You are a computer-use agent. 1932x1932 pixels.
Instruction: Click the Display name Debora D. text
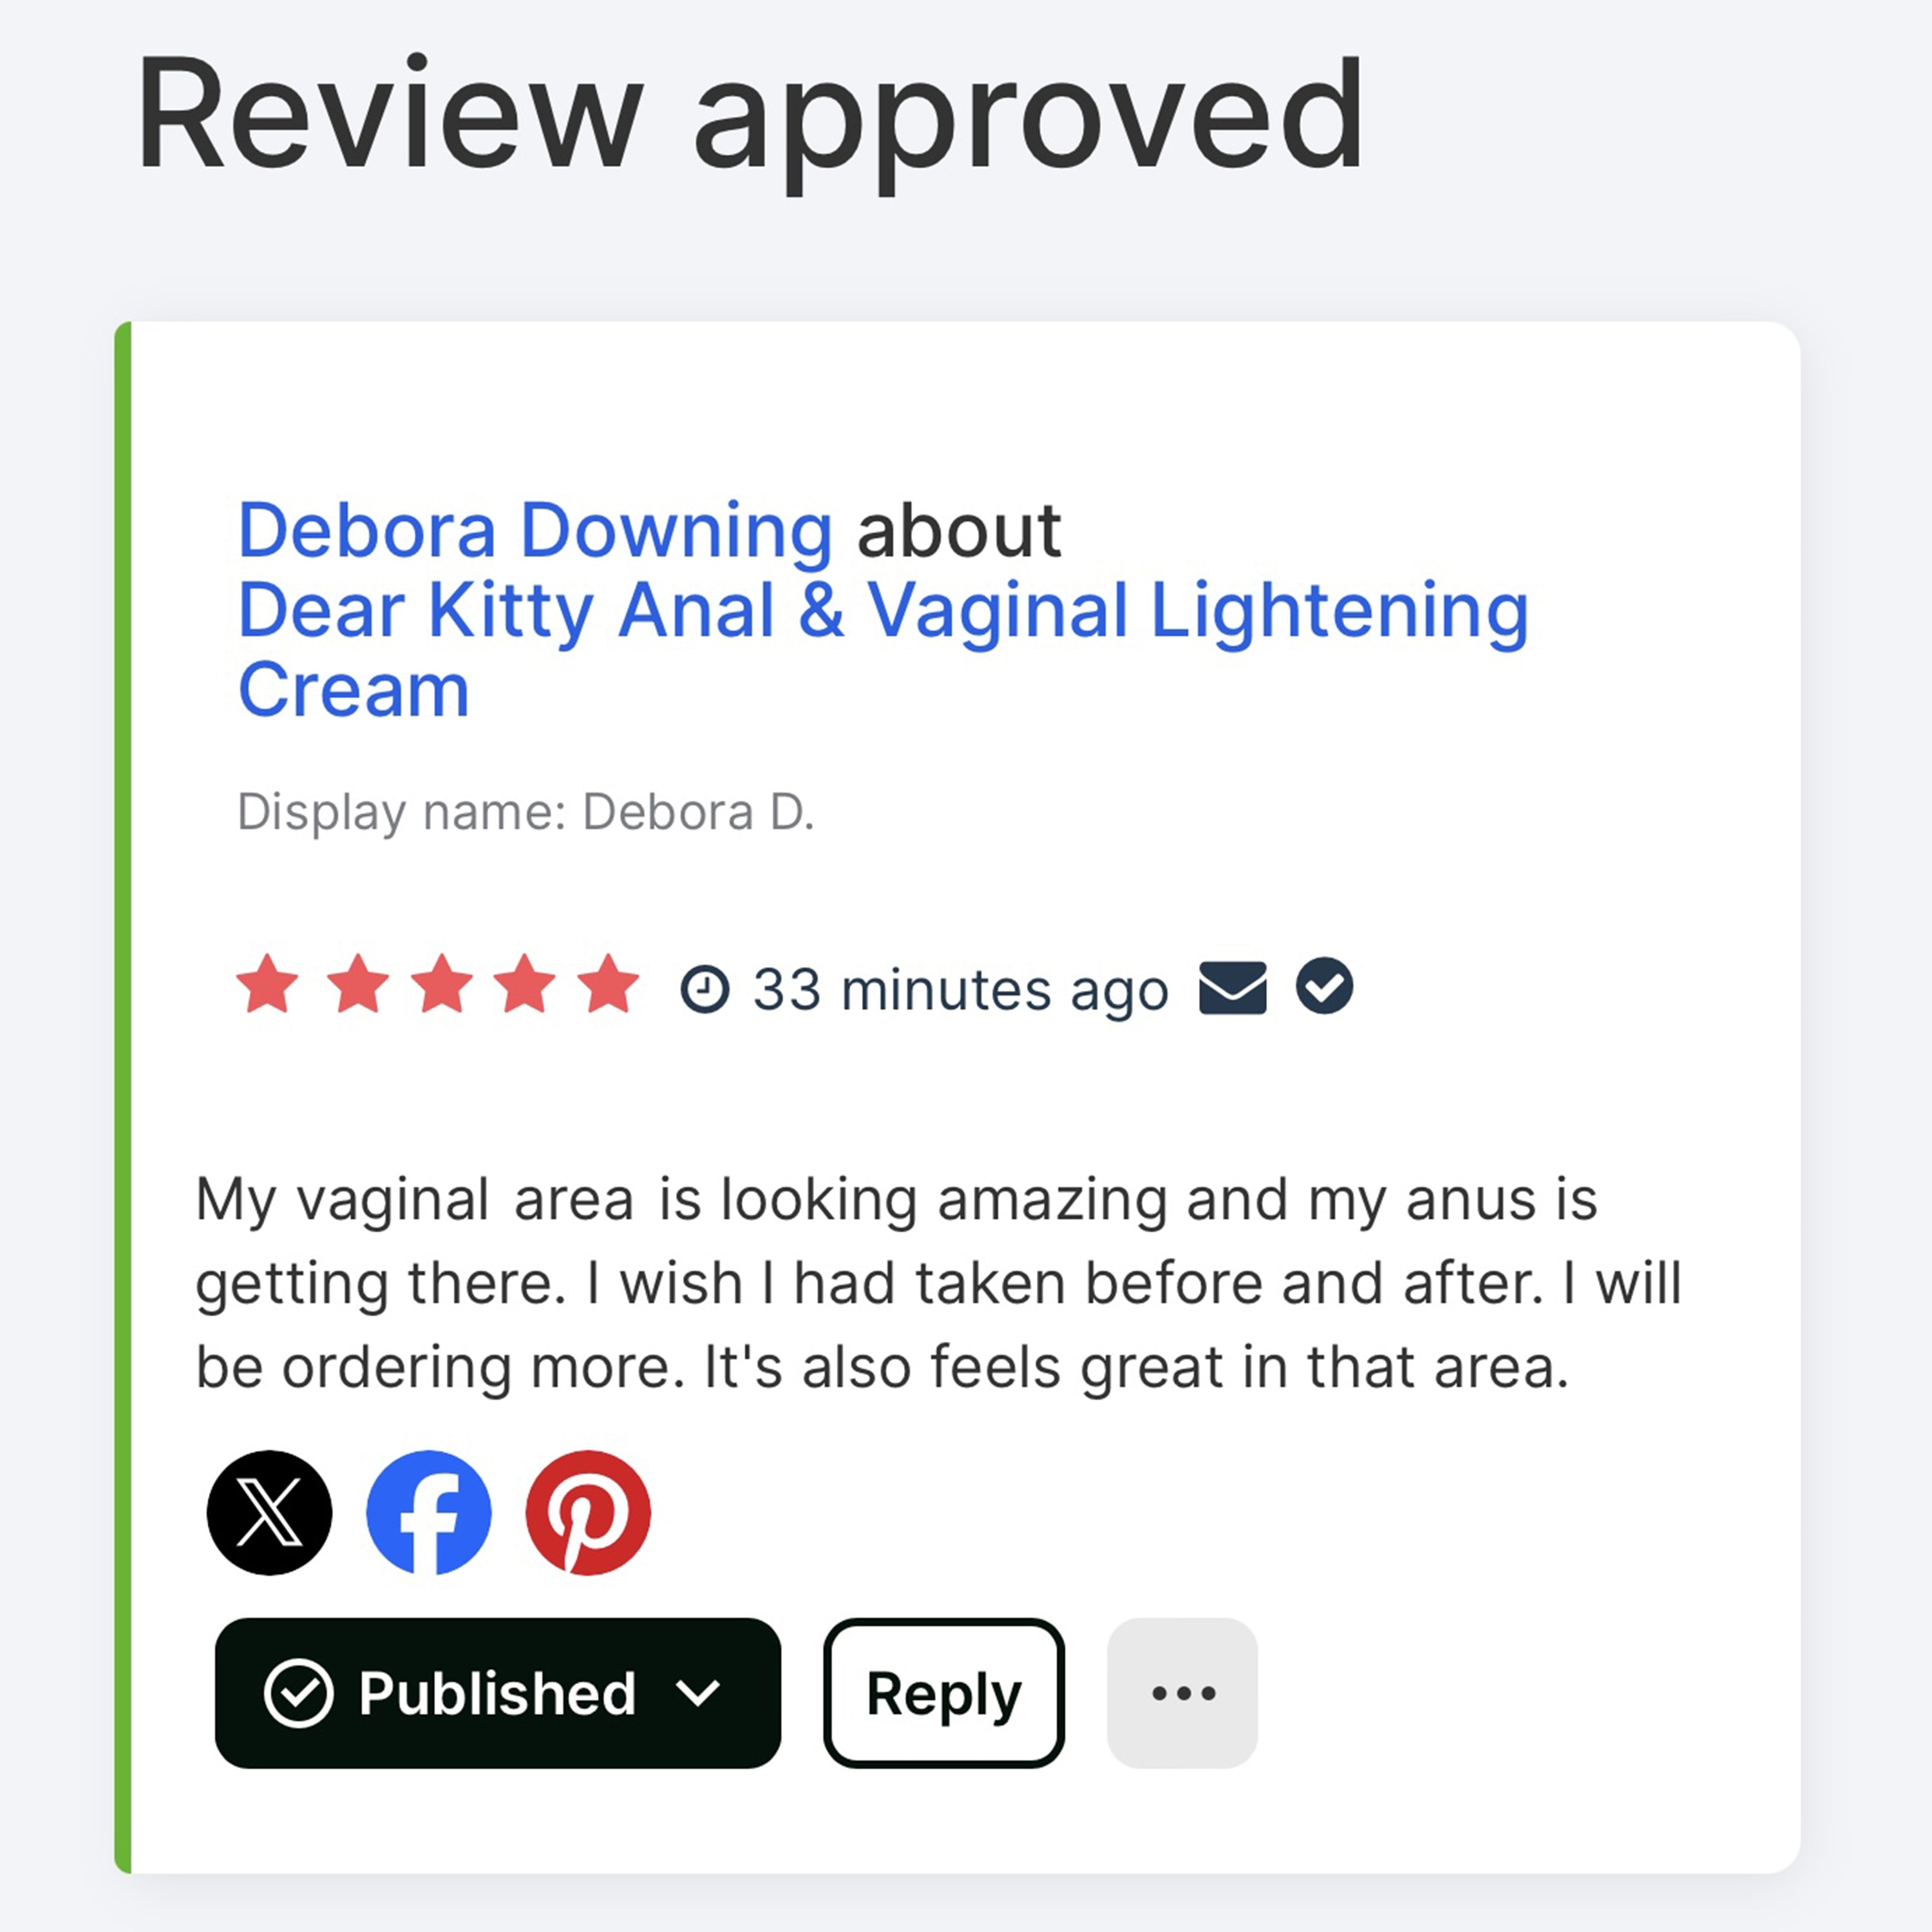526,812
